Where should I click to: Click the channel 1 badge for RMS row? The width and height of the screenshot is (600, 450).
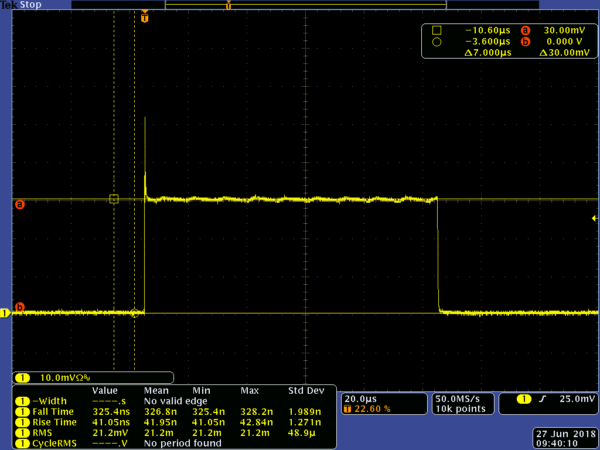coord(22,433)
